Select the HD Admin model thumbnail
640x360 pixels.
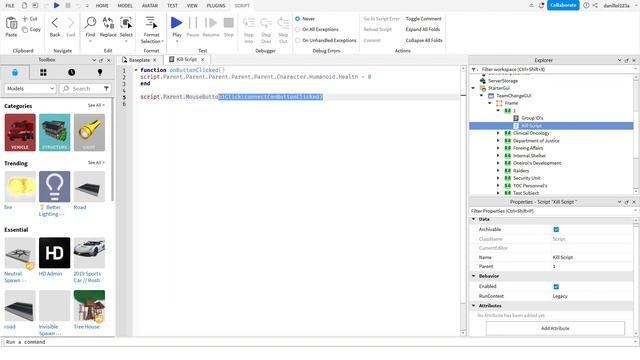pos(54,253)
